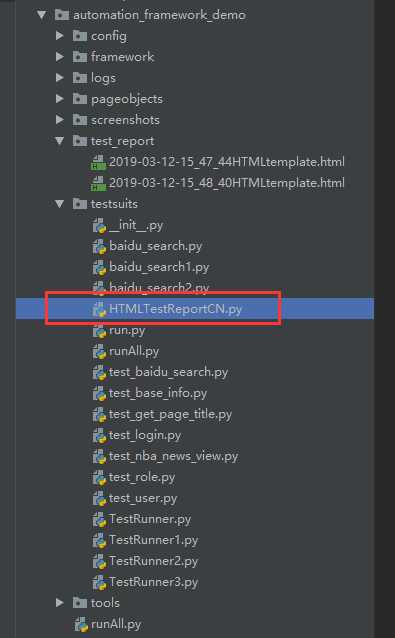
Task: Collapse the testsuits folder arrow
Action: [x=60, y=203]
